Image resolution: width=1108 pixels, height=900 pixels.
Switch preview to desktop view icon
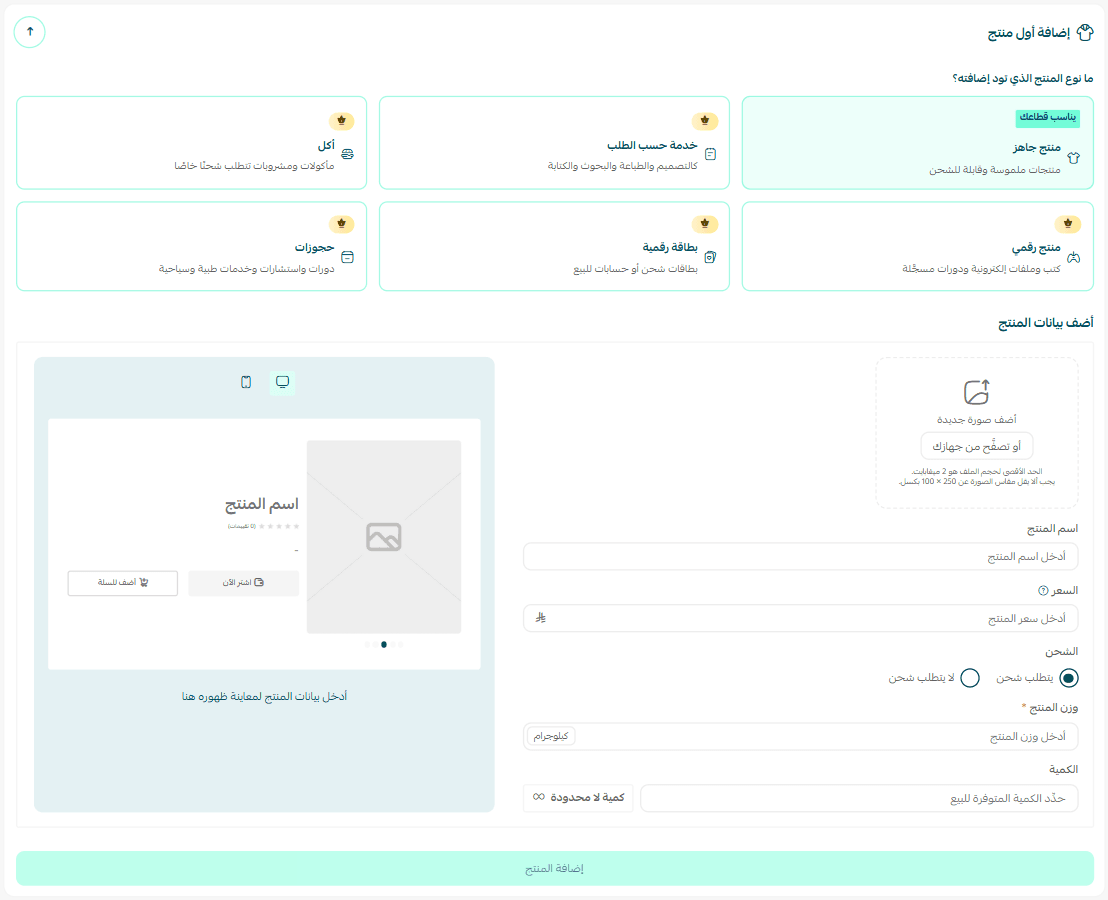pyautogui.click(x=283, y=382)
